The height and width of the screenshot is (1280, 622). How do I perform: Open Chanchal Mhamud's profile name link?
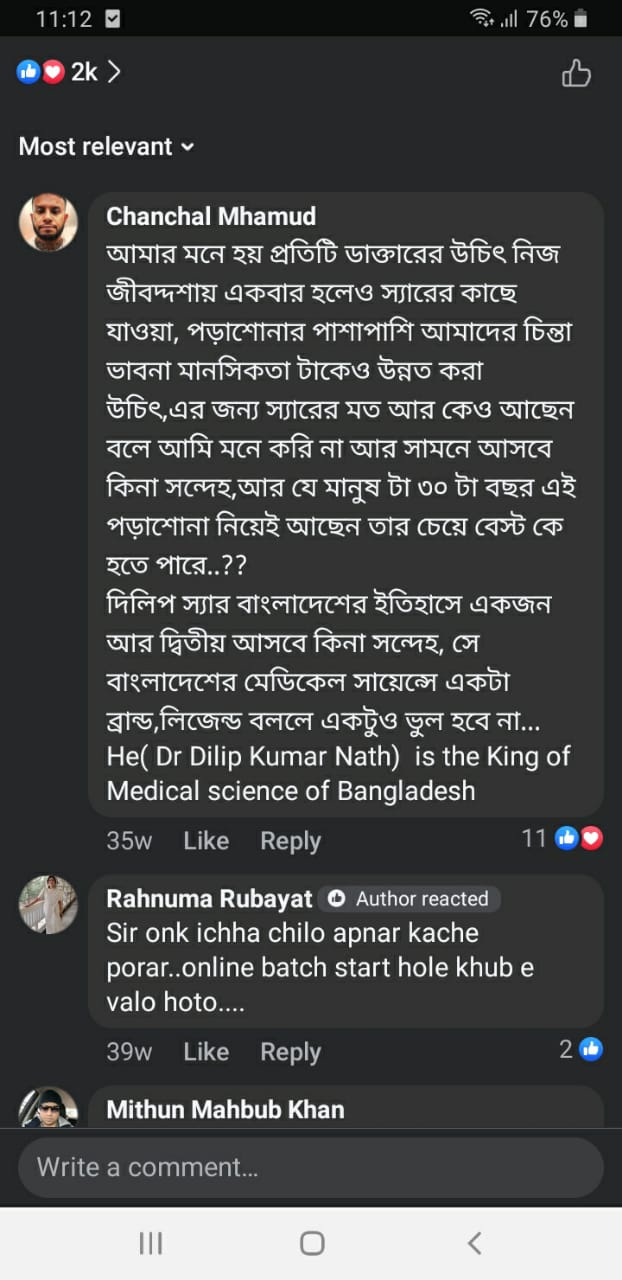pos(211,216)
